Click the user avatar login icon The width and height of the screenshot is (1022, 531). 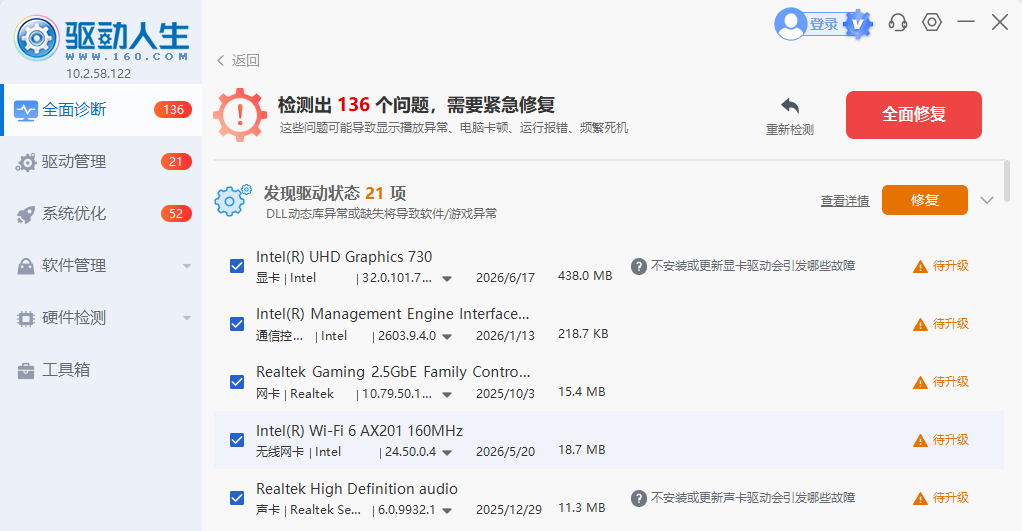pyautogui.click(x=790, y=24)
